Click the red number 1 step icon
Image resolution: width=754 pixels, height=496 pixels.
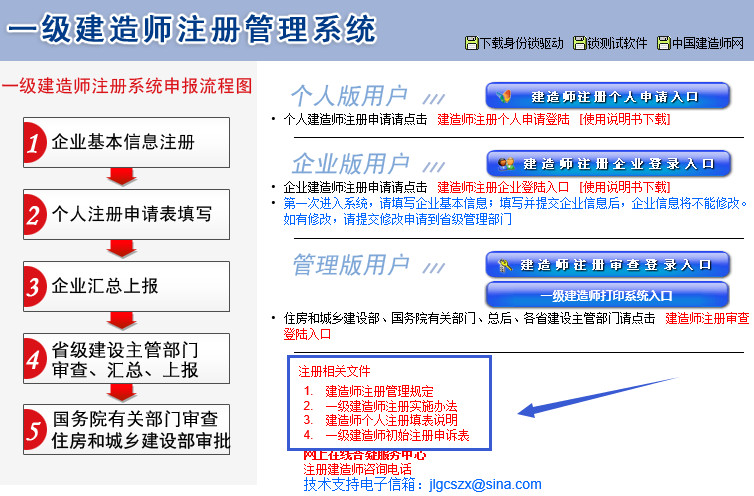click(x=36, y=143)
